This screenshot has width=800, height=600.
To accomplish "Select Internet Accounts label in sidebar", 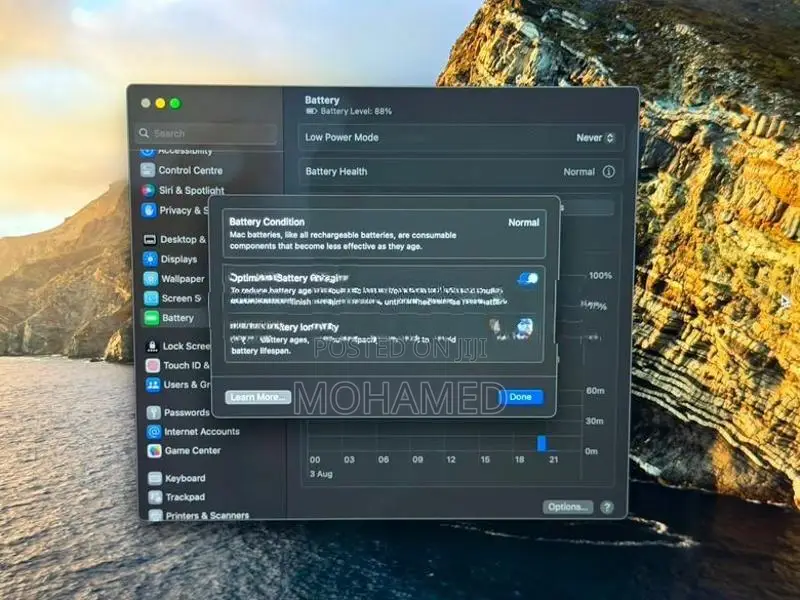I will pyautogui.click(x=202, y=432).
